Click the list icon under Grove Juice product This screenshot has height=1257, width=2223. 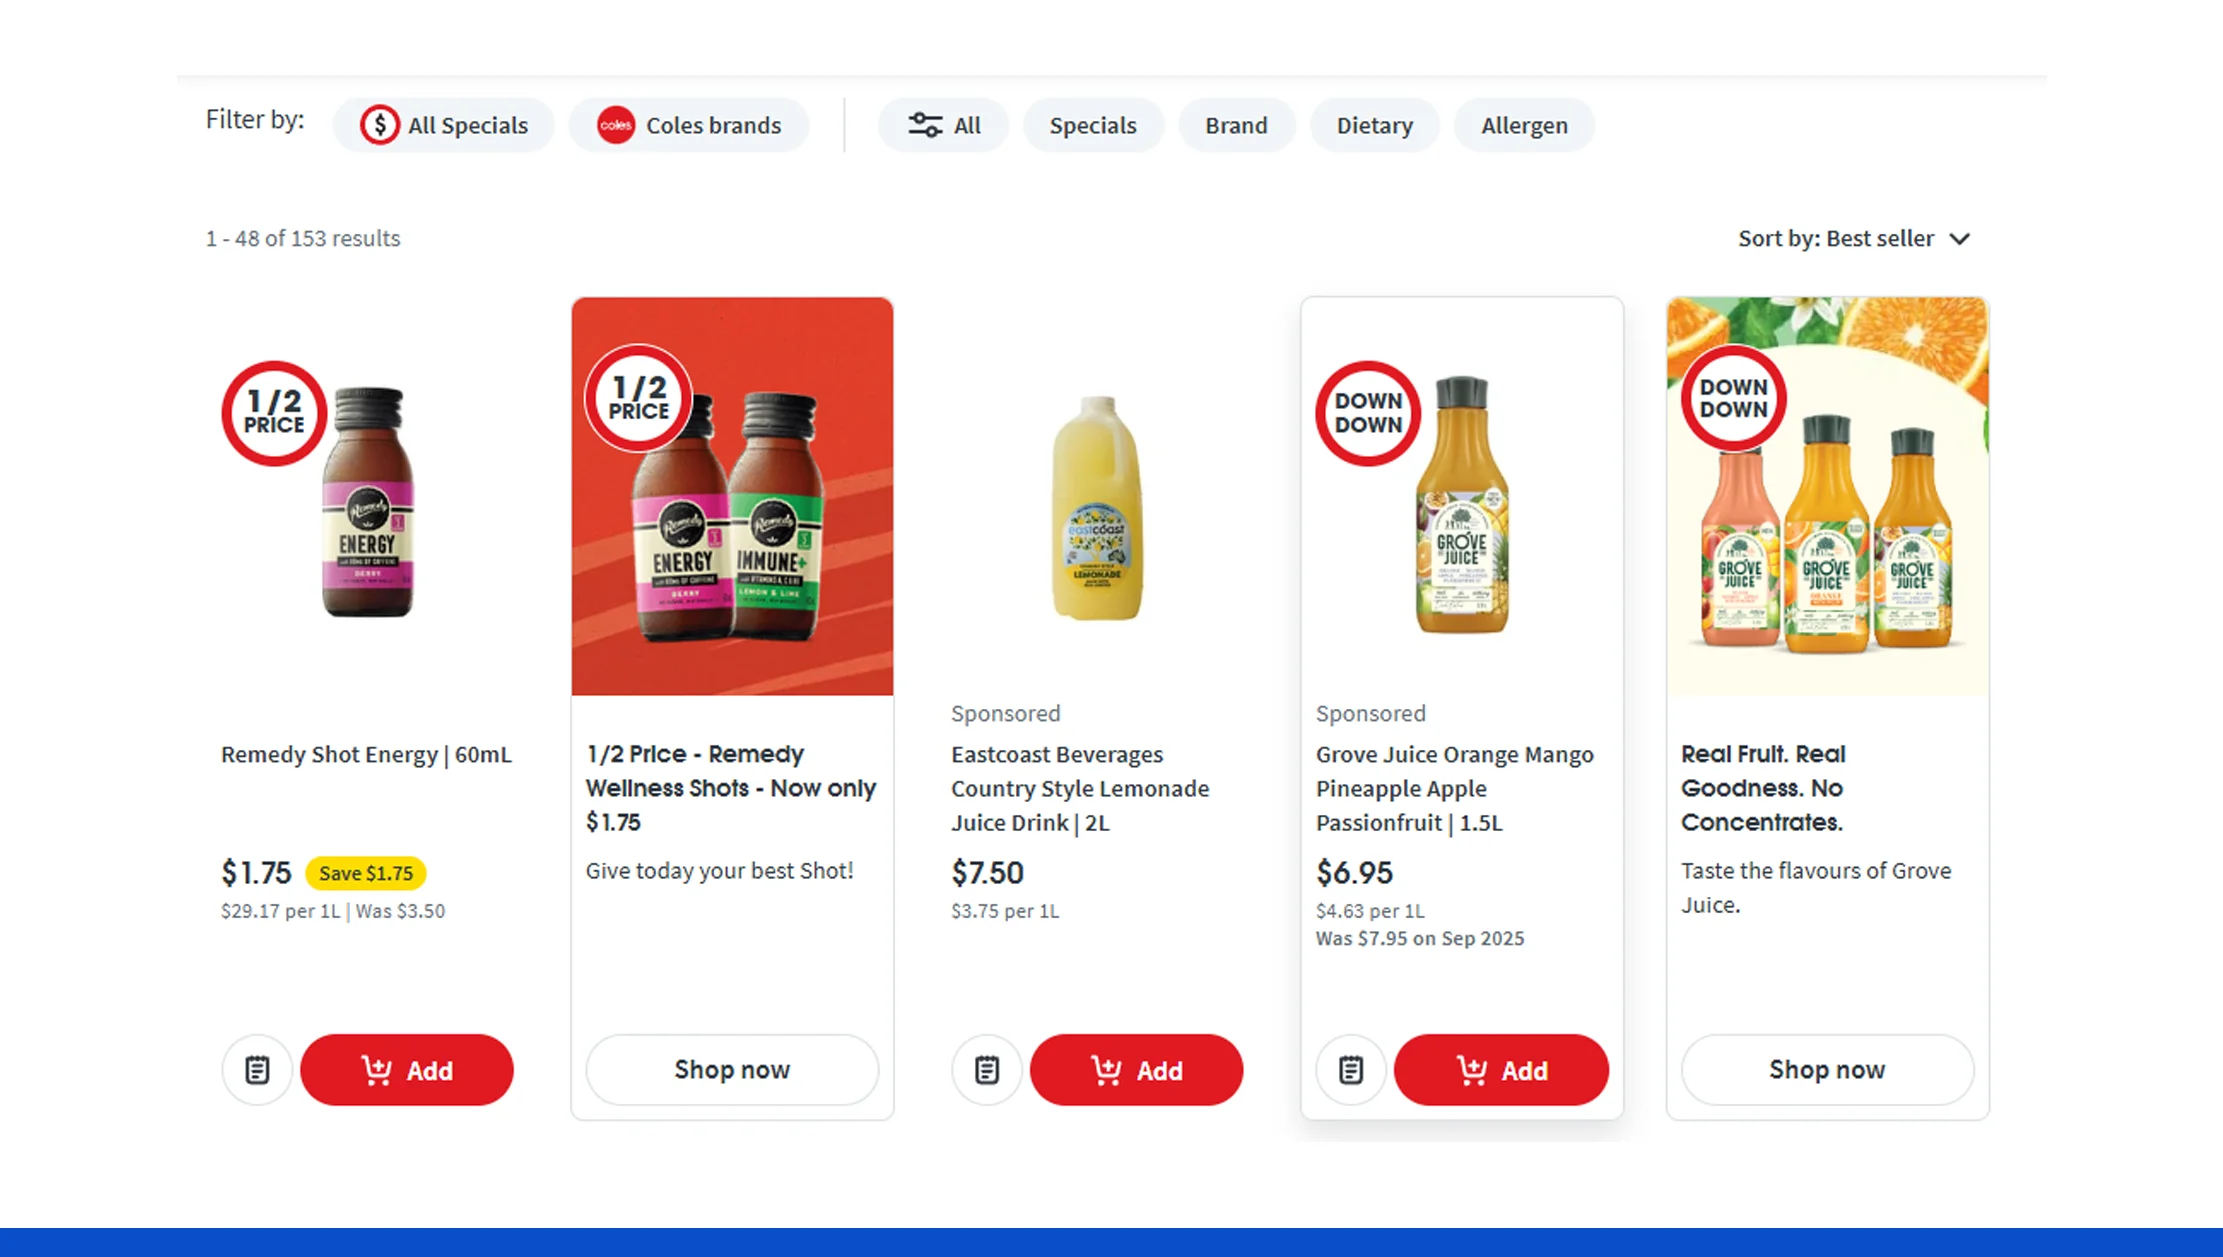pos(1350,1069)
